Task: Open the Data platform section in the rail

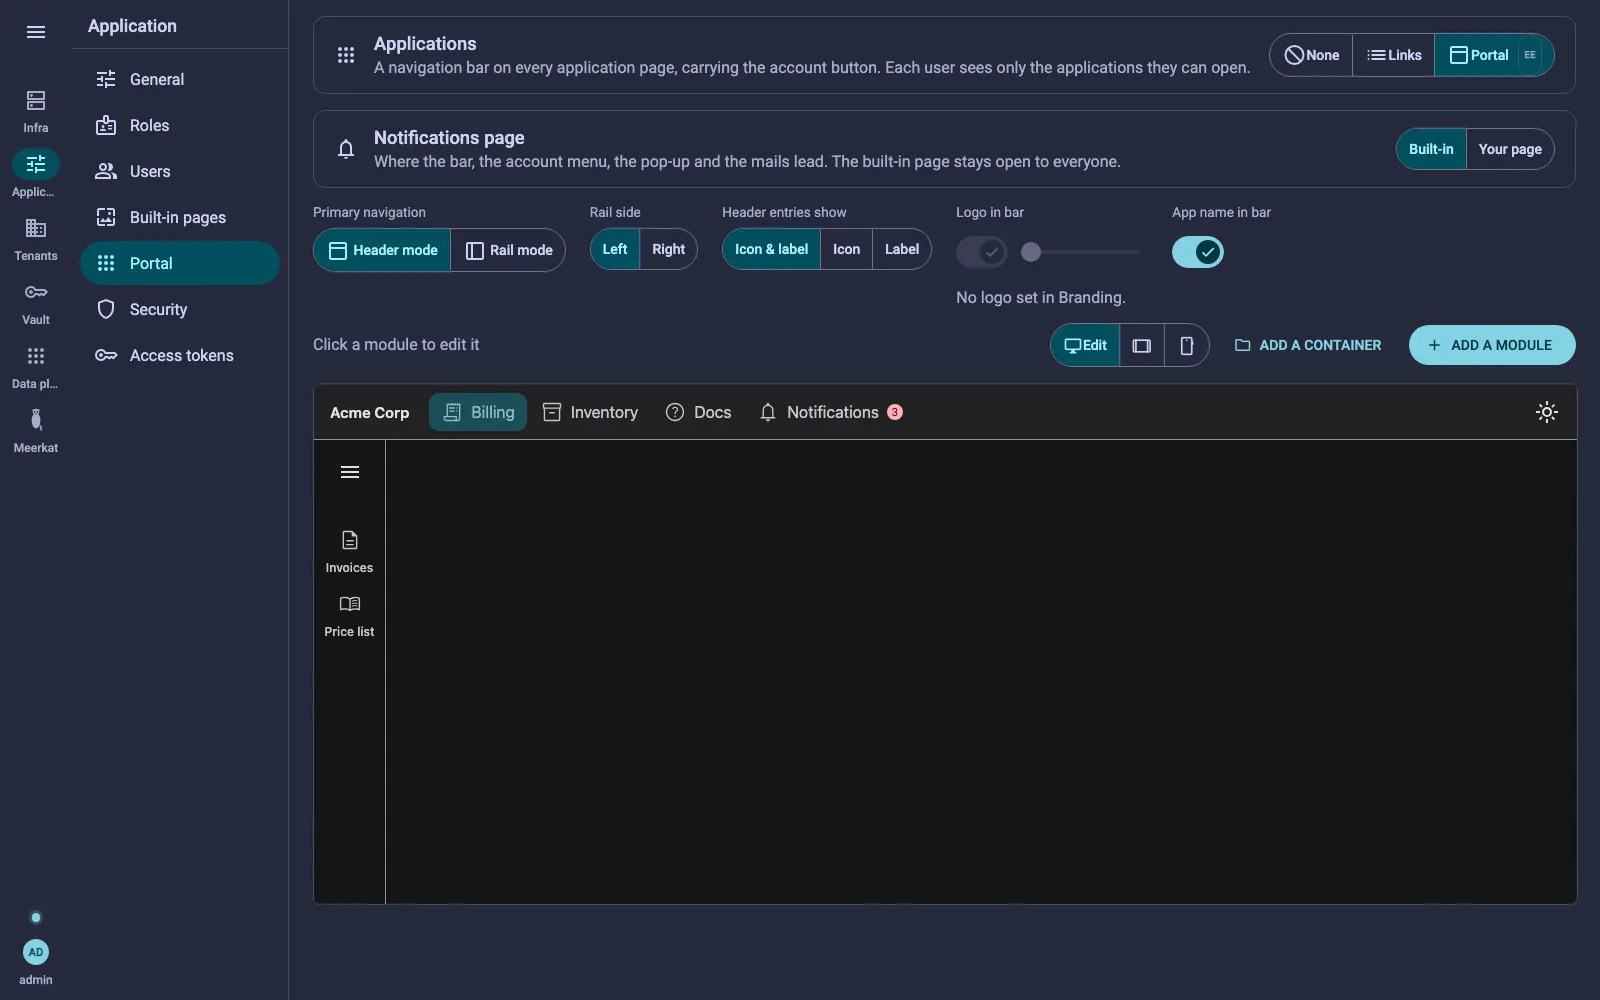Action: pos(36,367)
